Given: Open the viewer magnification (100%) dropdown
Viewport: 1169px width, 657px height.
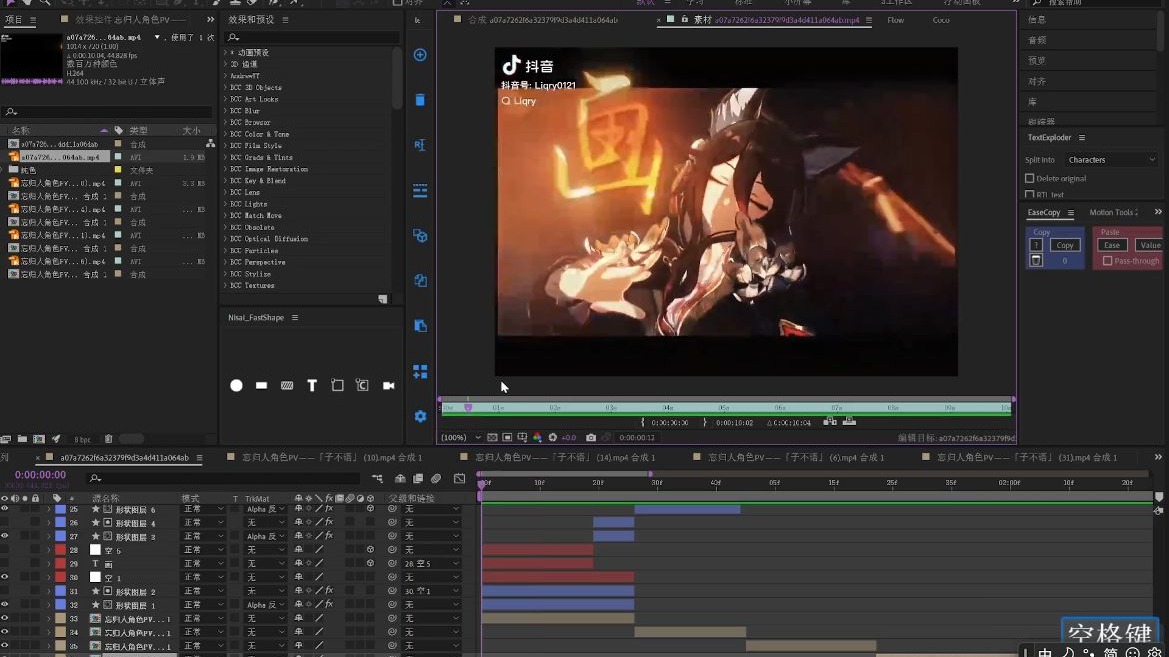Looking at the screenshot, I should click(461, 438).
